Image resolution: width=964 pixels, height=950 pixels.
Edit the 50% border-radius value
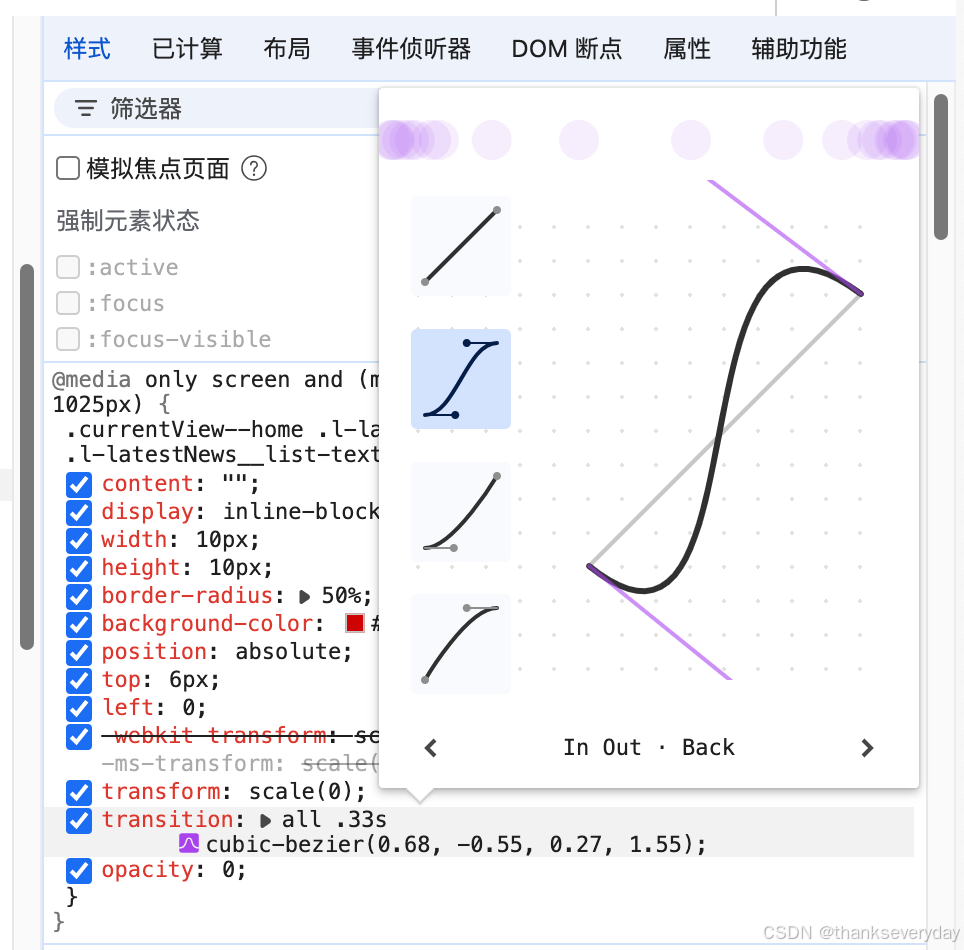coord(341,595)
